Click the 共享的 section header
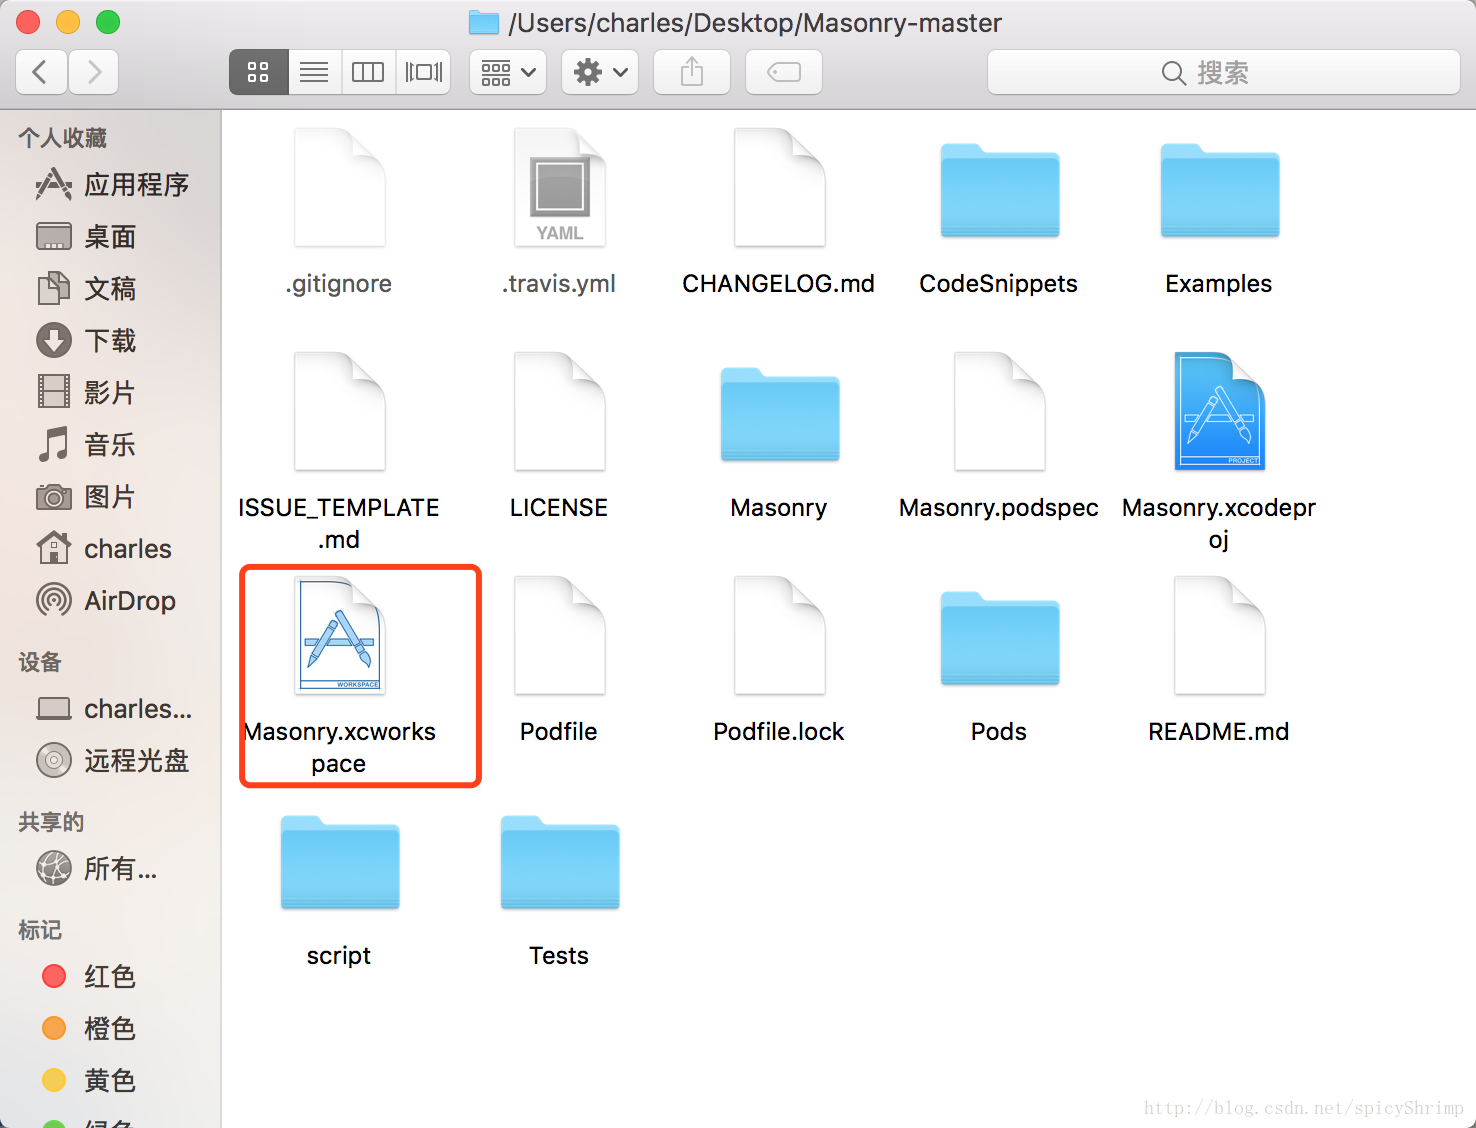The height and width of the screenshot is (1128, 1476). point(51,822)
